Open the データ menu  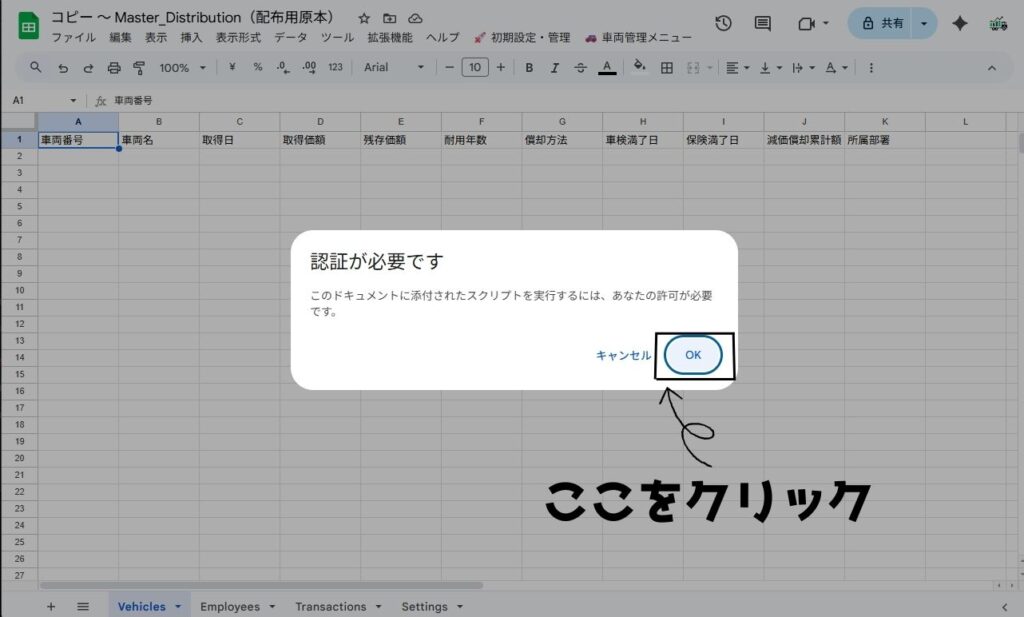pos(290,38)
